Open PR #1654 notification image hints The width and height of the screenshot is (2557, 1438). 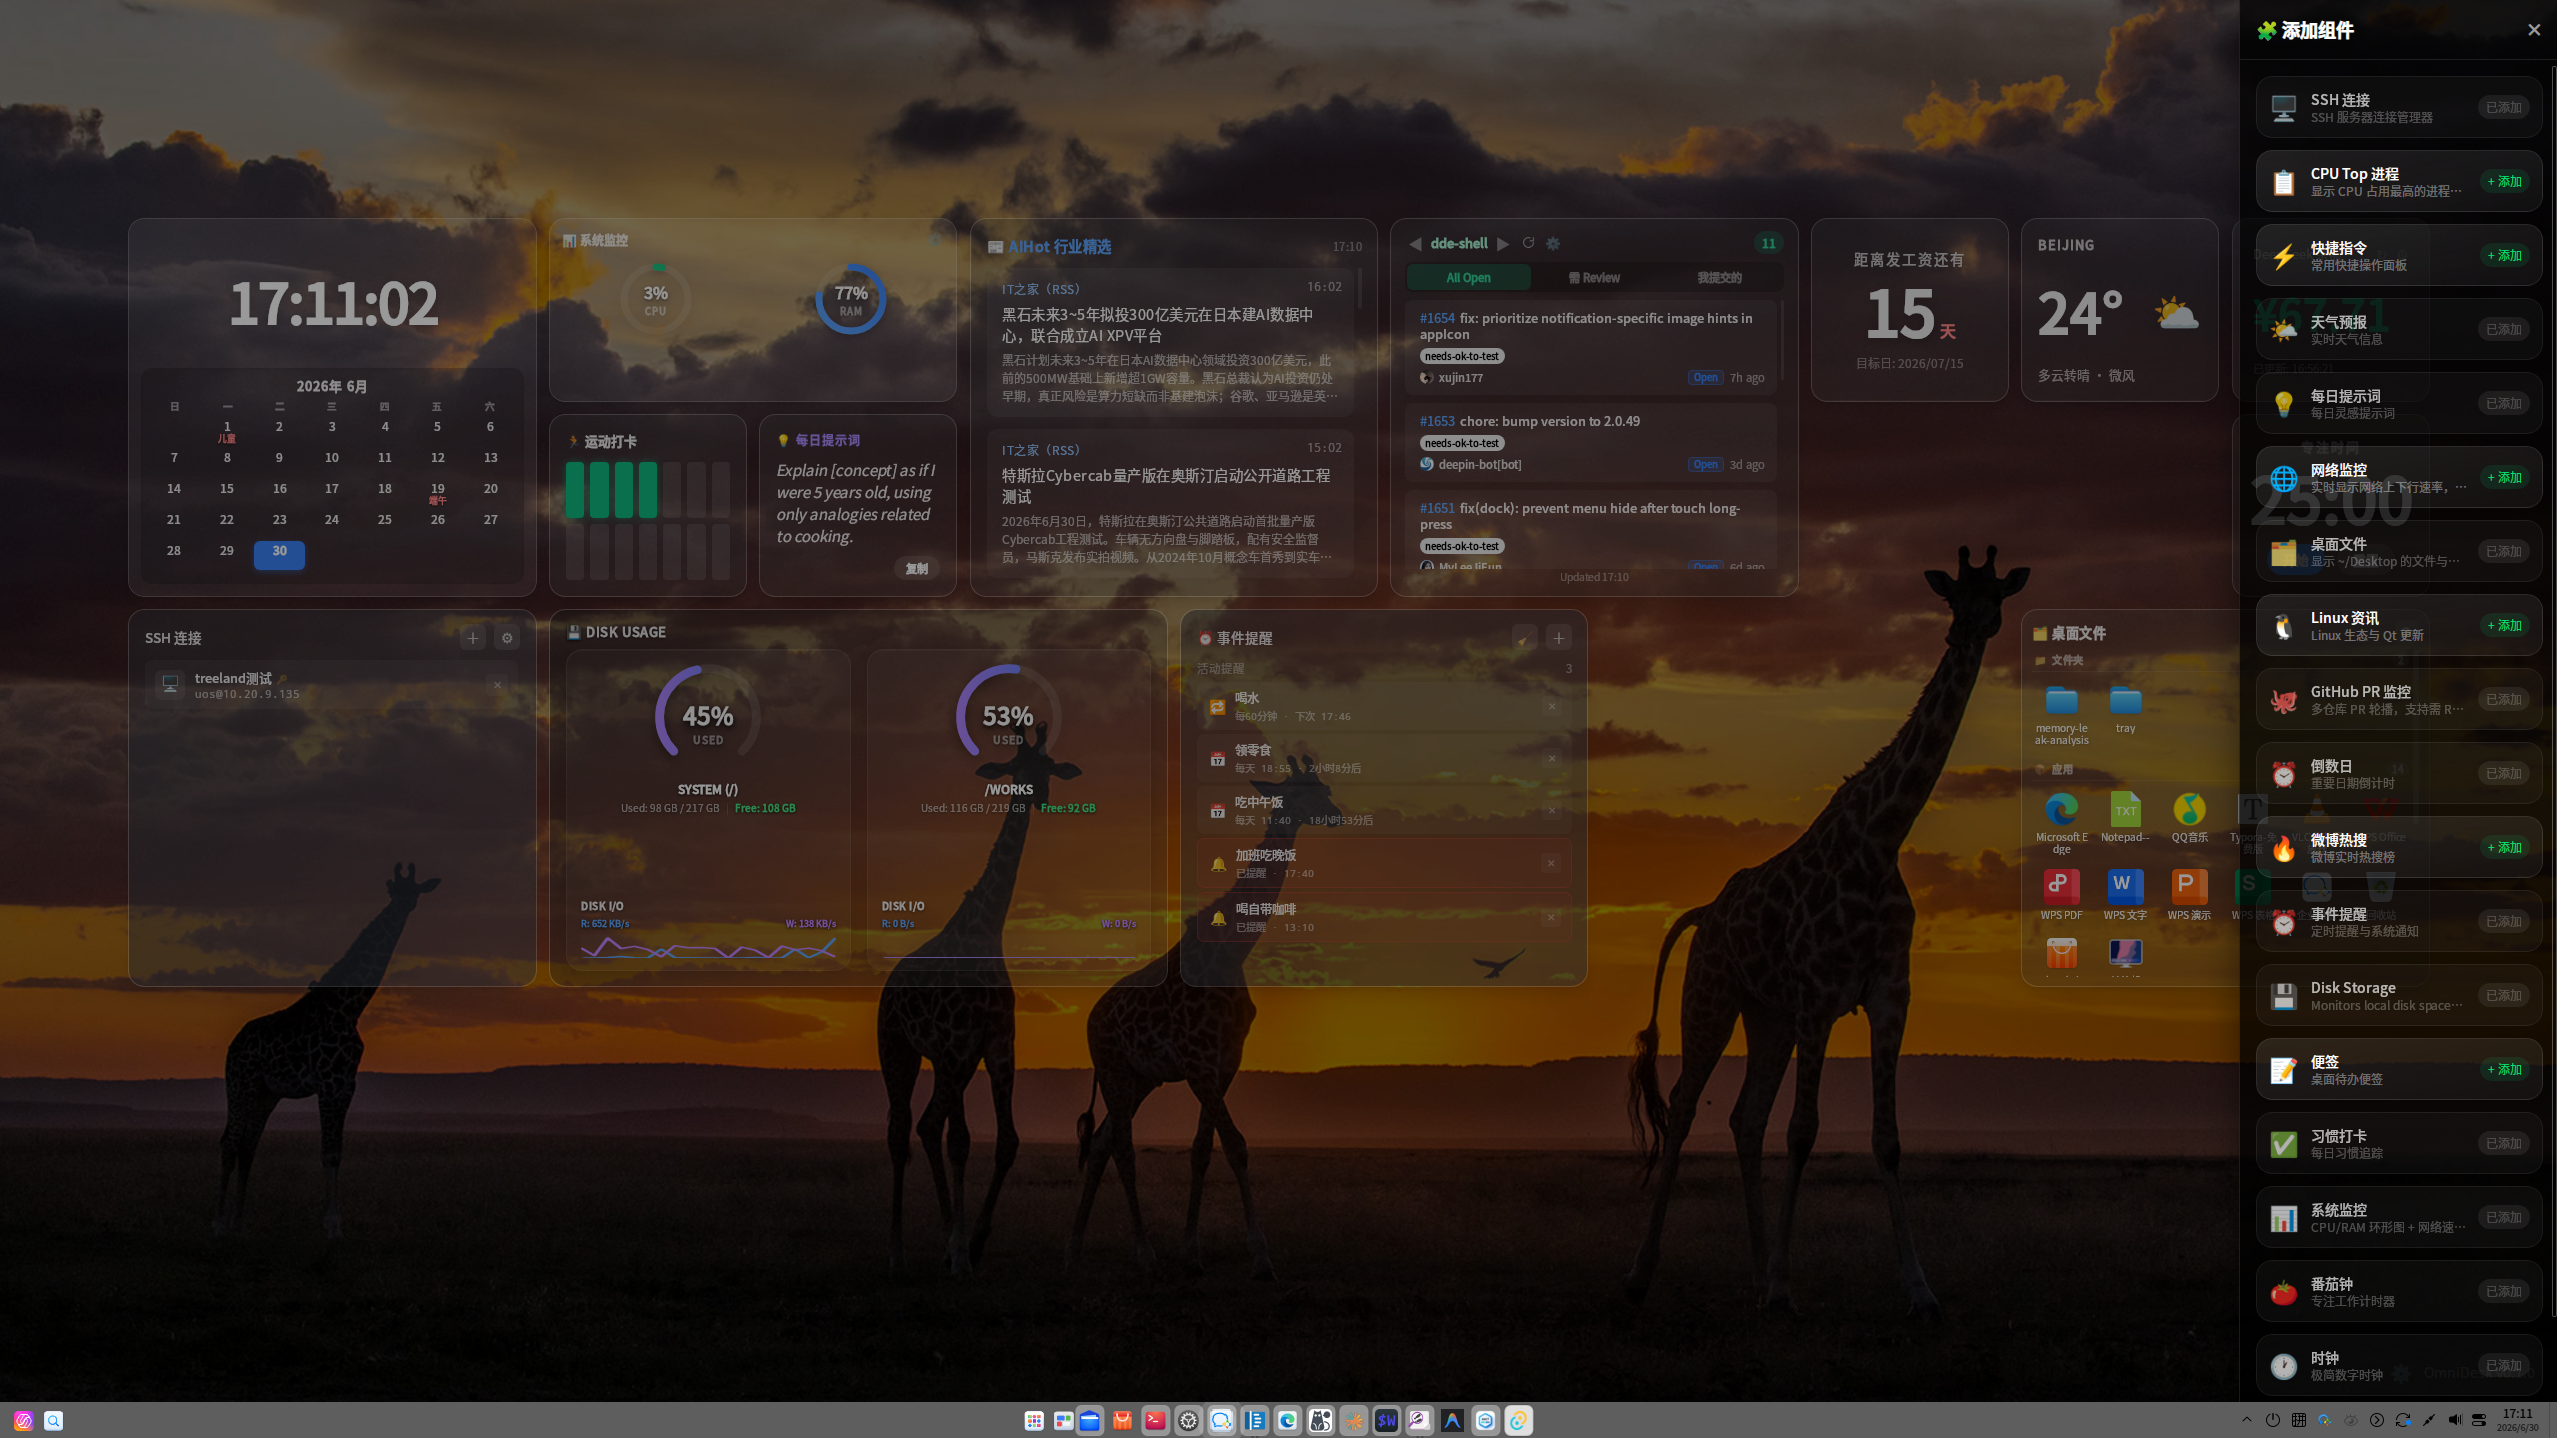[x=1591, y=347]
